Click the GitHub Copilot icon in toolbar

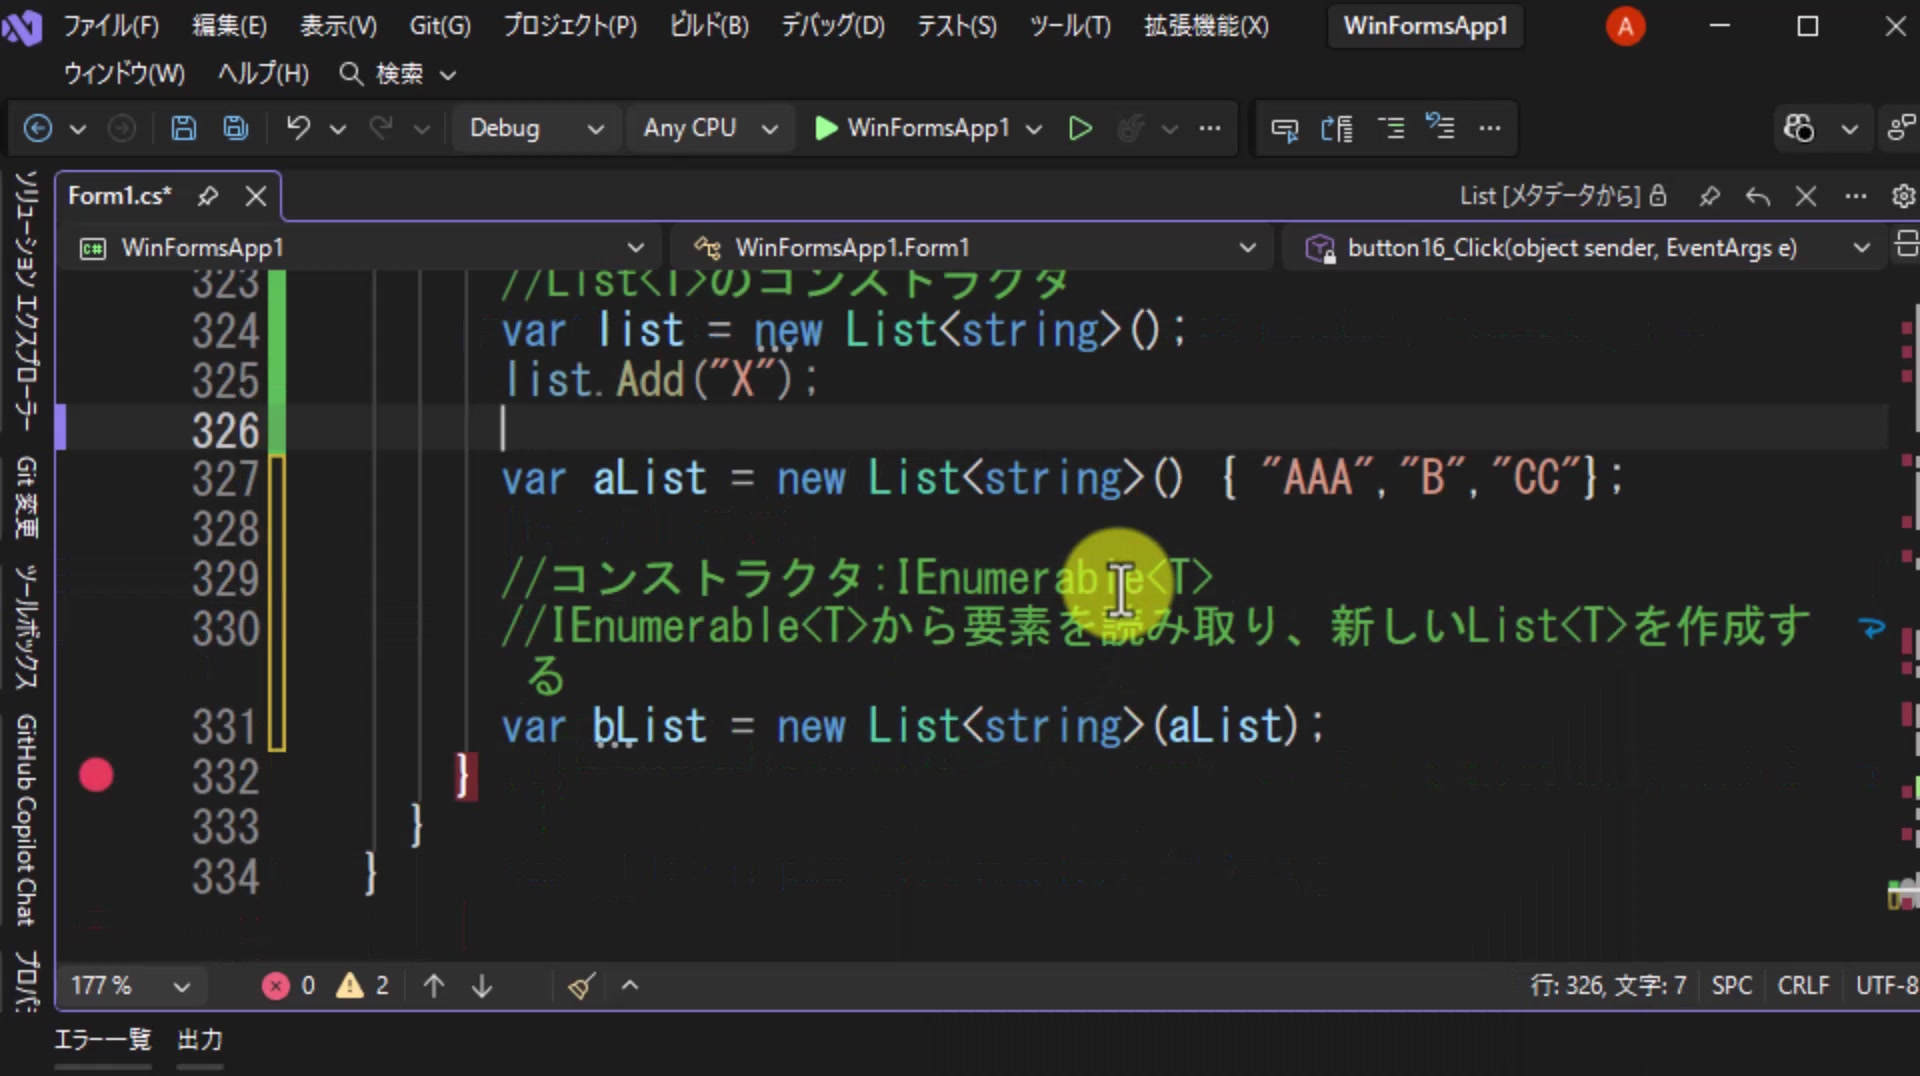[x=1798, y=128]
